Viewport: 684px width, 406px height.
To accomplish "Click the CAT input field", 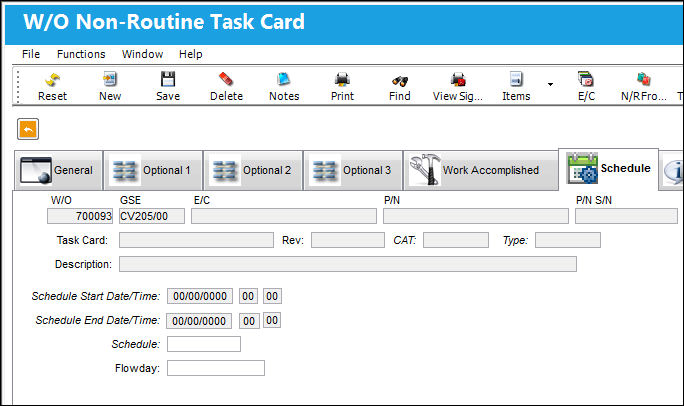I will pyautogui.click(x=456, y=240).
